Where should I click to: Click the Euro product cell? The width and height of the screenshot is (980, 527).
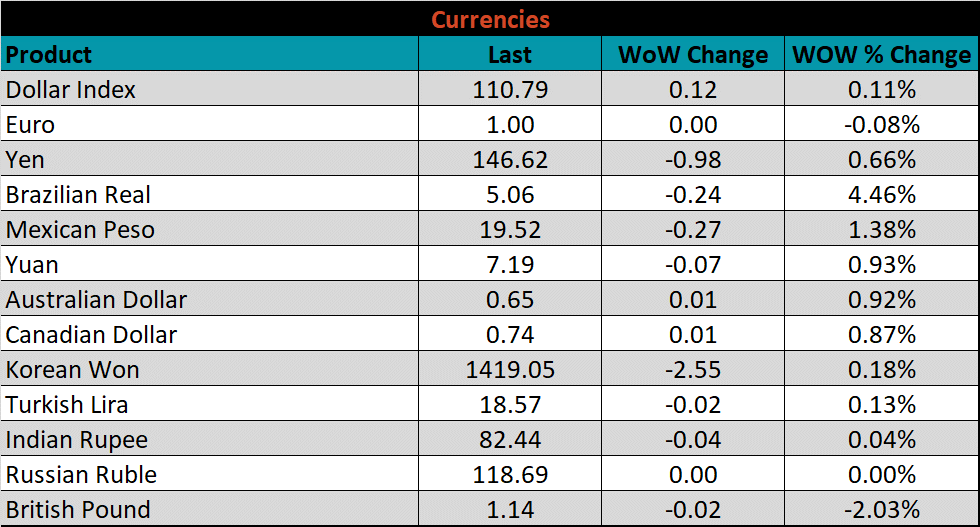(x=30, y=125)
